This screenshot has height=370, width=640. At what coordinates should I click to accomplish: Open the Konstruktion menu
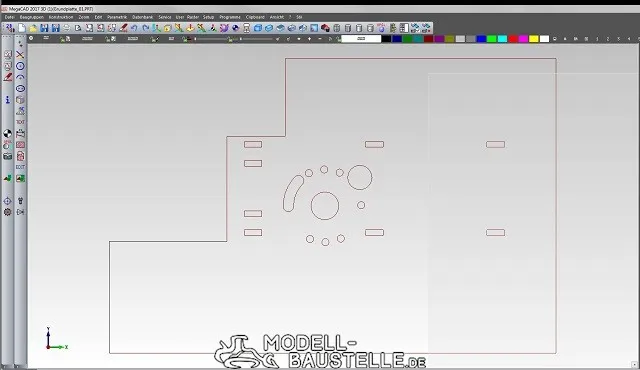[61, 17]
